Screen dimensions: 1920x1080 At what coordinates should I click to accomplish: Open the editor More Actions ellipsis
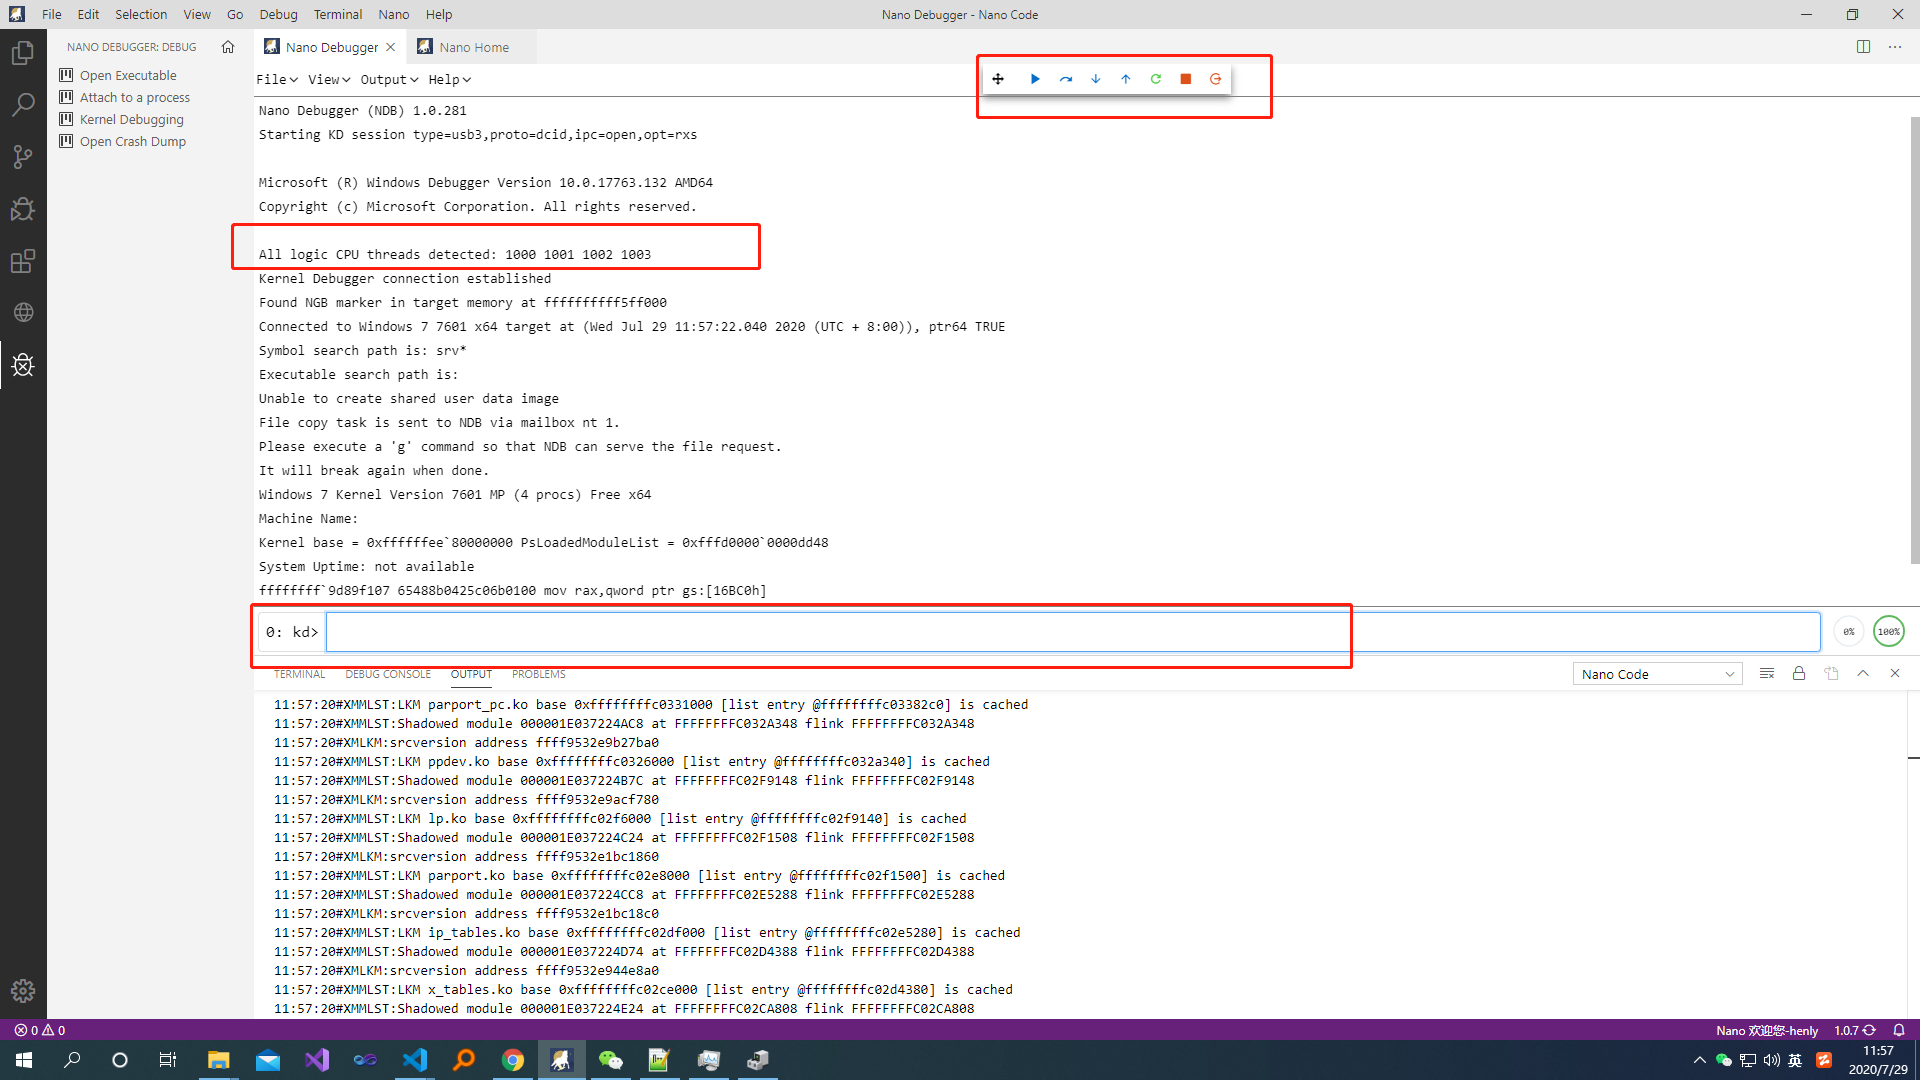[1895, 47]
